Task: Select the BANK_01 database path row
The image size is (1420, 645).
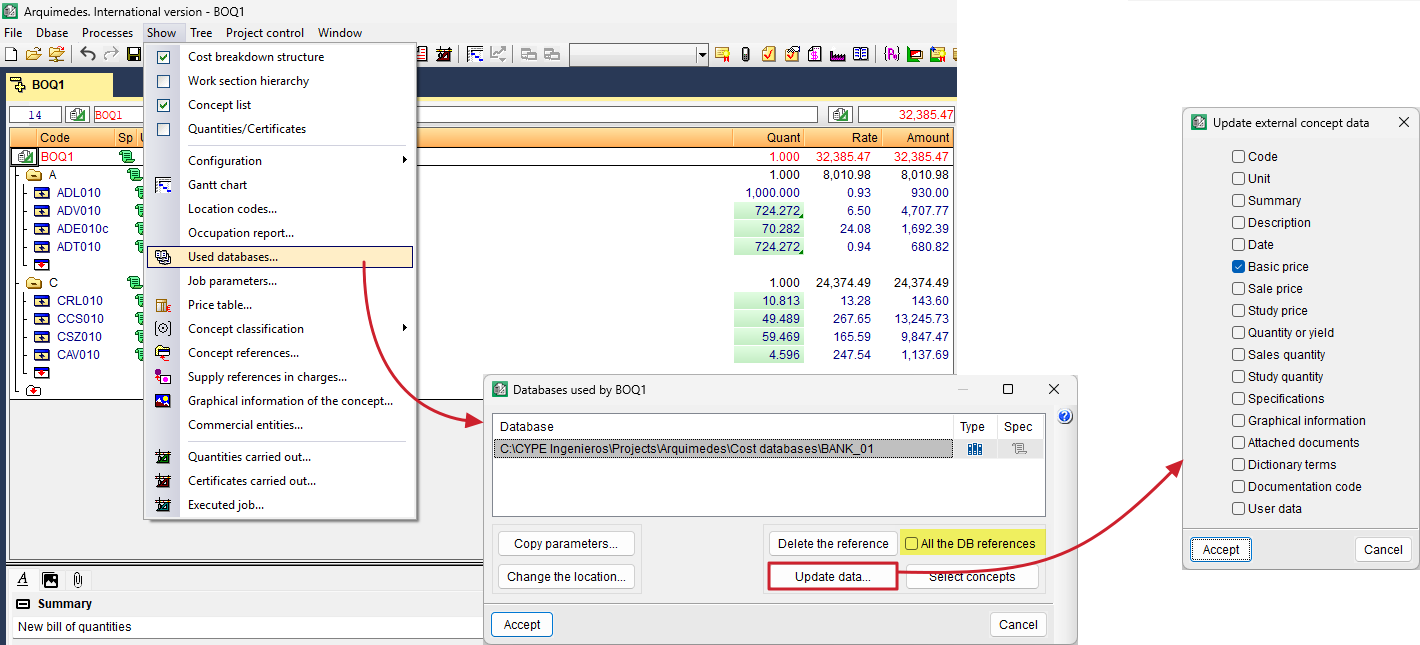Action: point(723,449)
